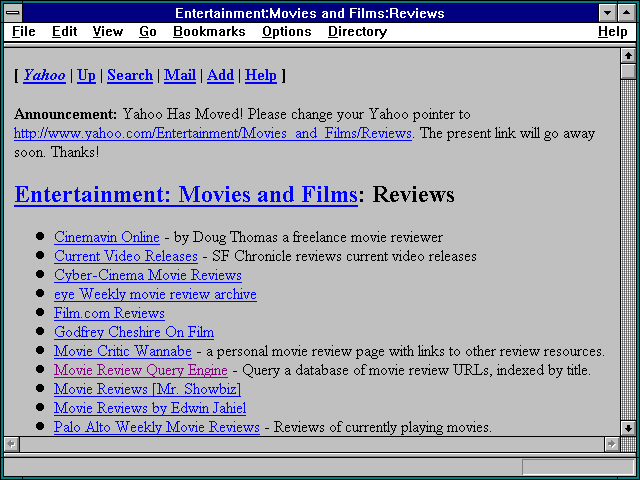
Task: Open the Options menu
Action: click(287, 32)
